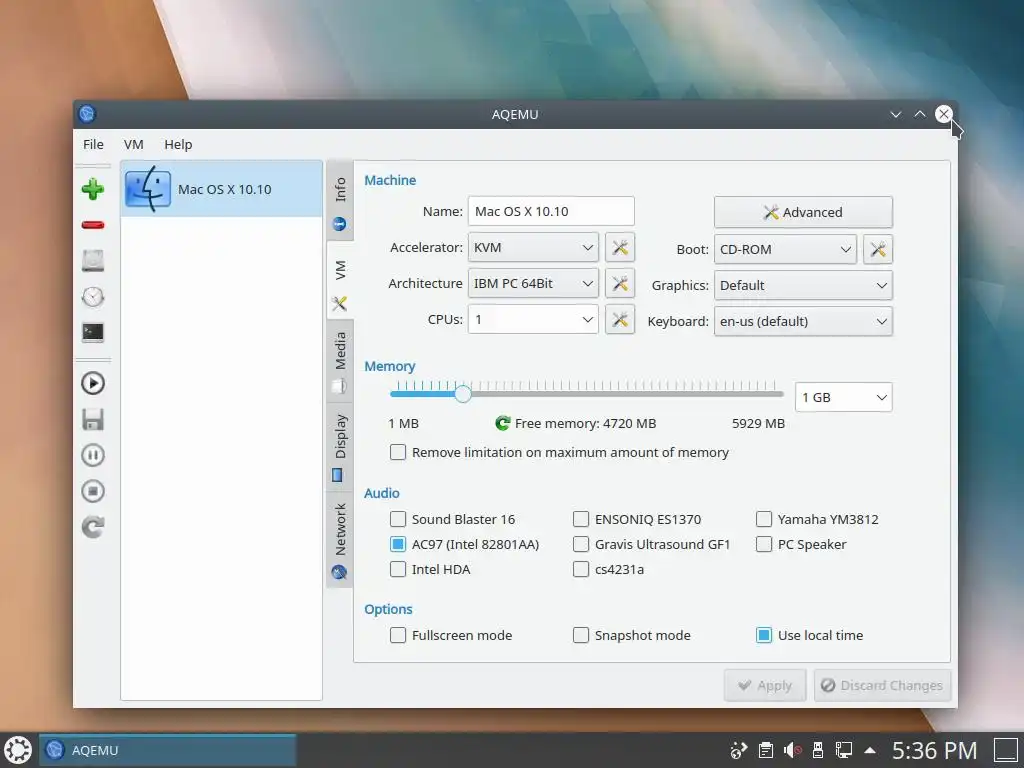Open Accelerator settings tools icon
1024x768 pixels.
click(x=620, y=248)
